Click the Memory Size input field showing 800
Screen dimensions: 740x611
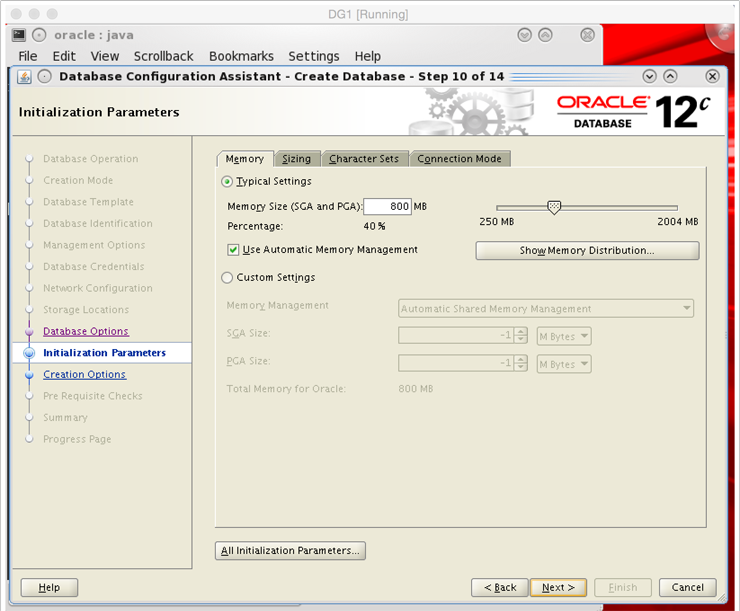click(x=387, y=207)
